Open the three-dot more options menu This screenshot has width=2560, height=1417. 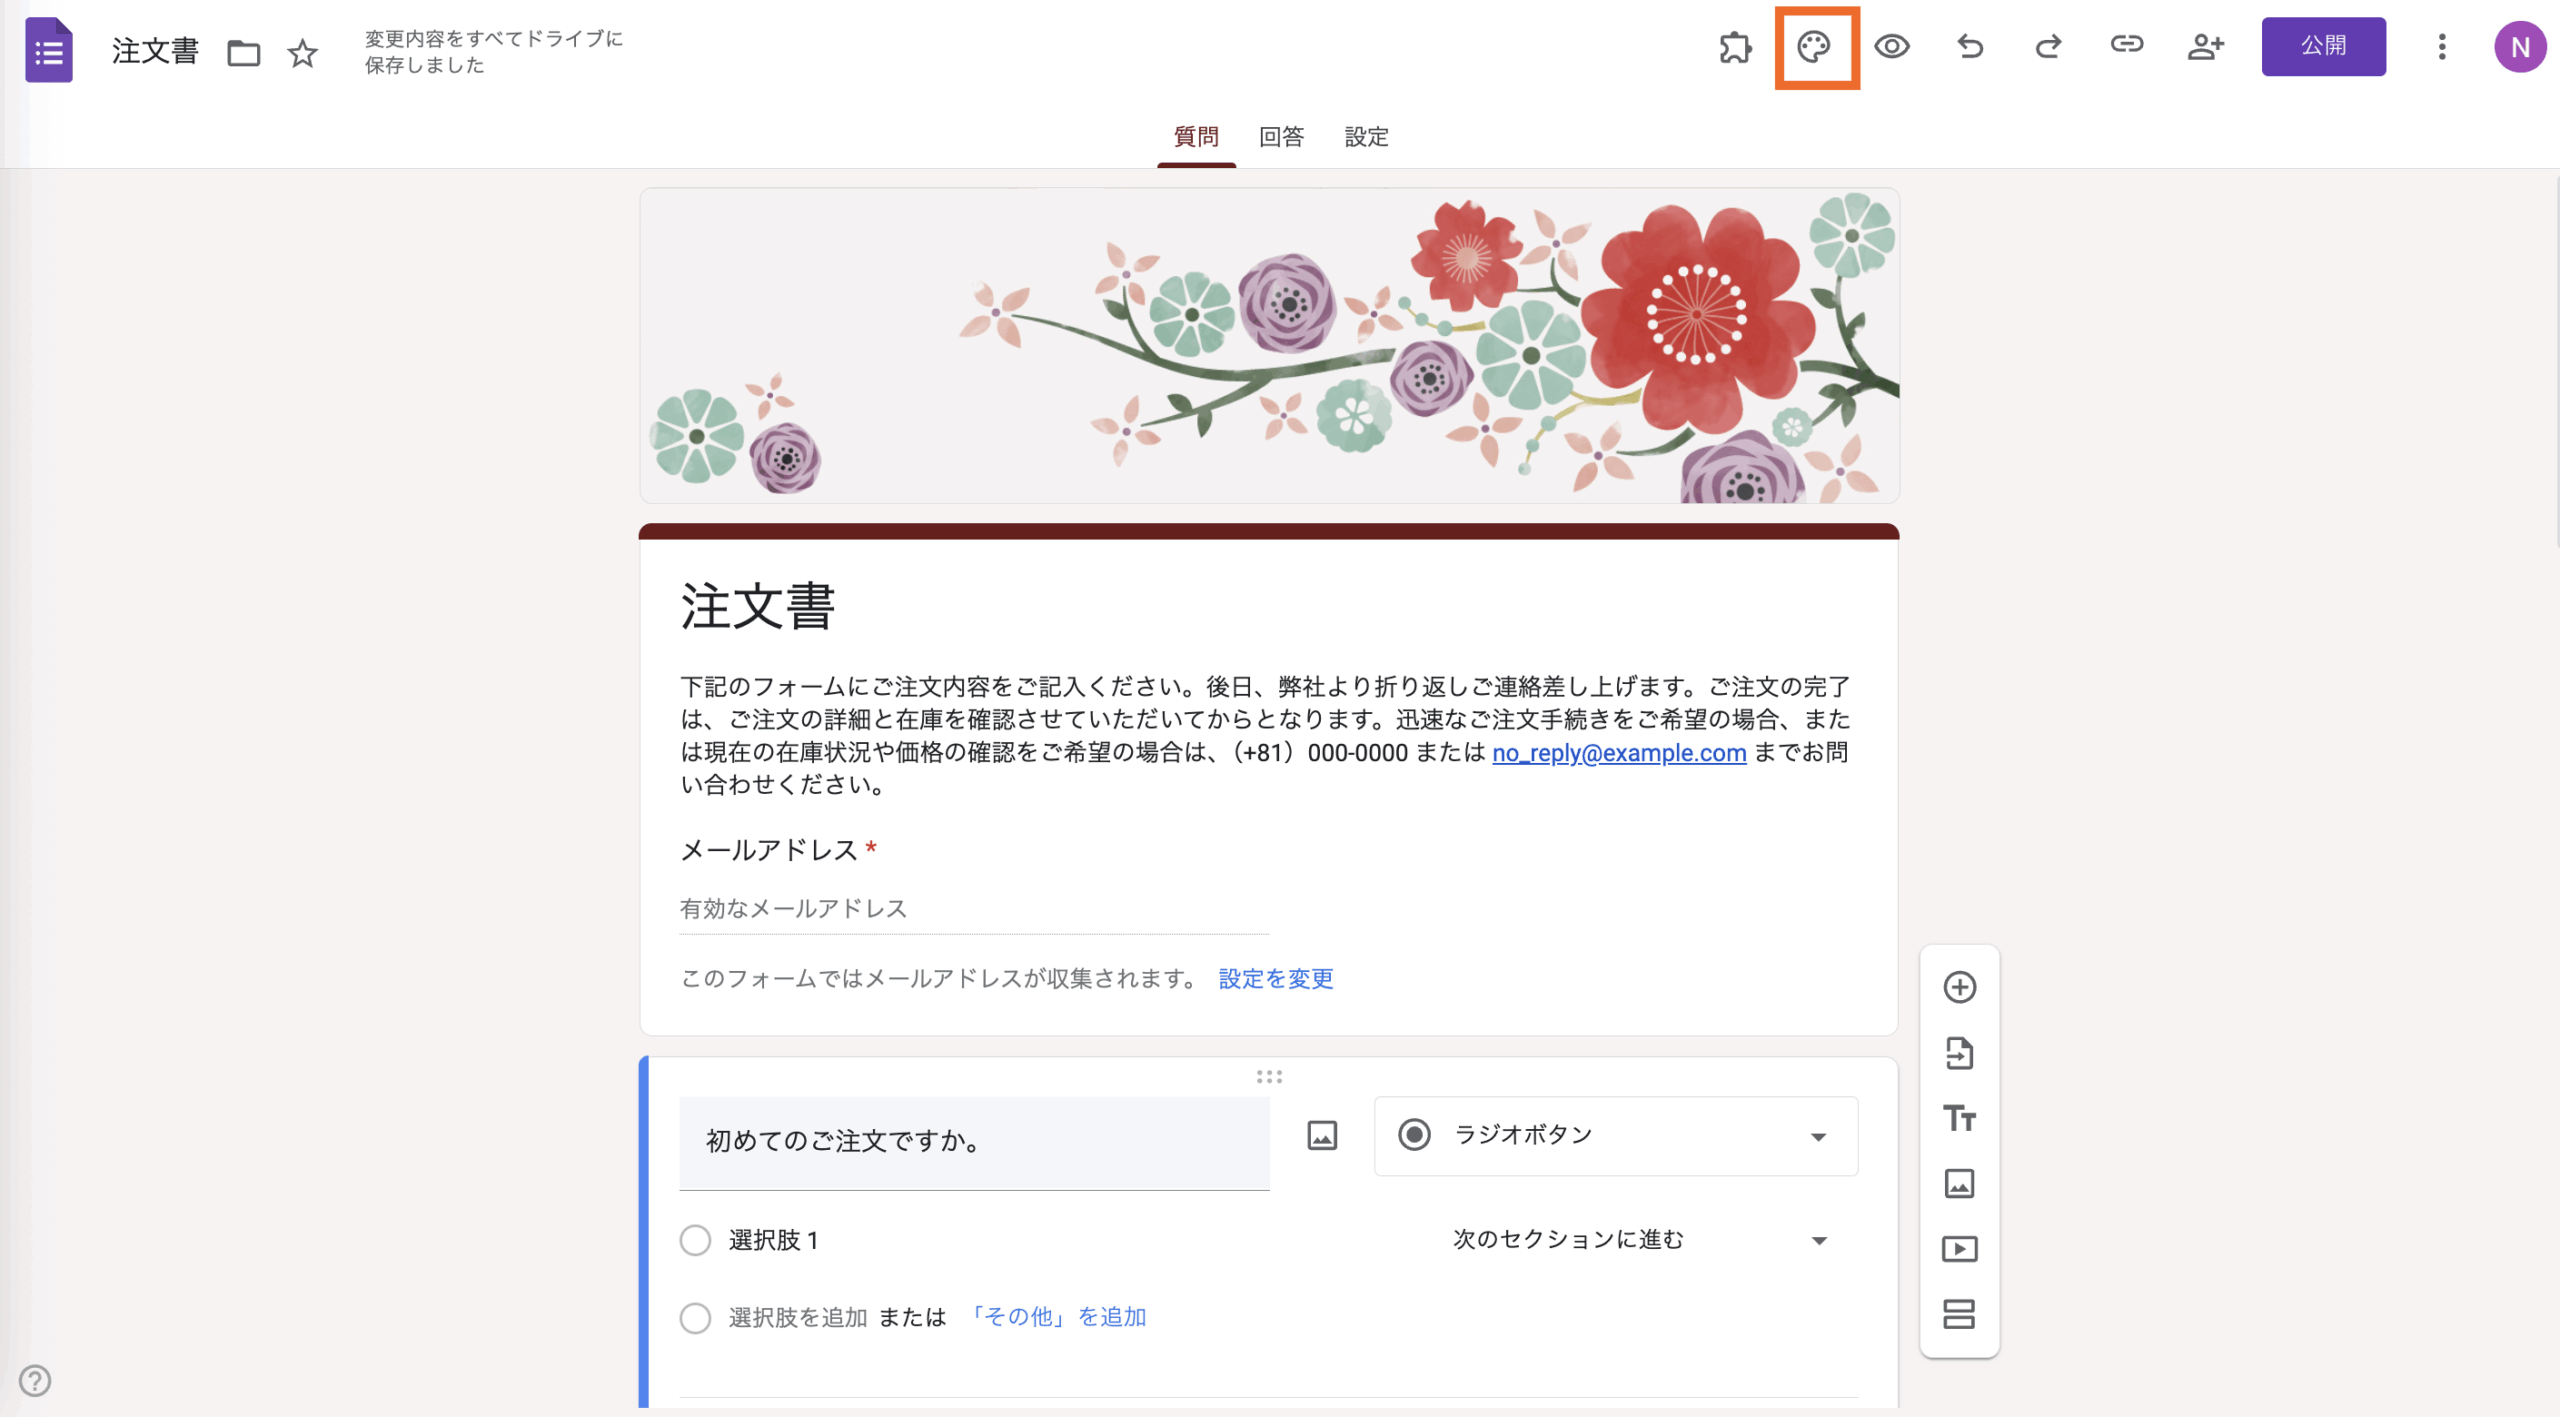2441,47
